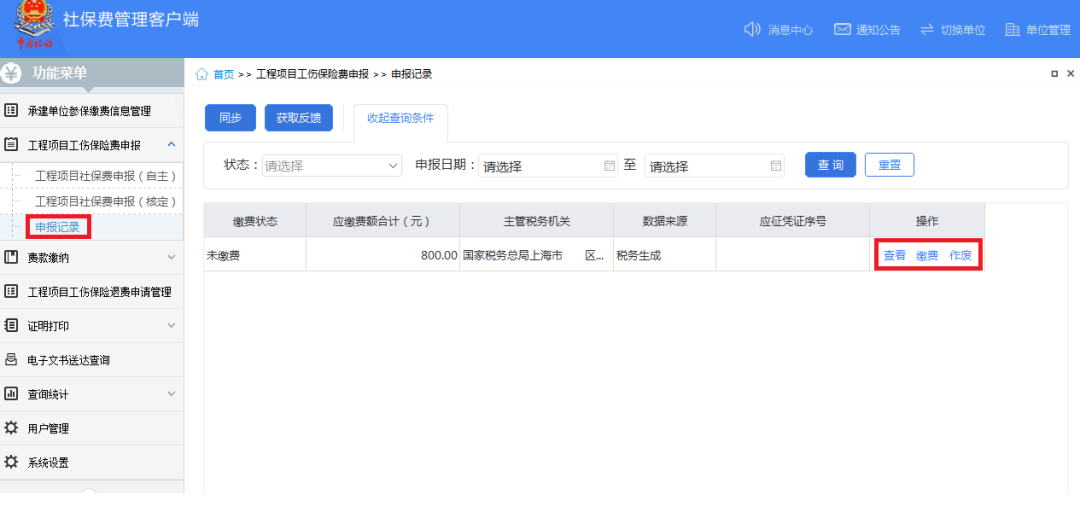Click 作废 link in the operation column
The height and width of the screenshot is (524, 1080).
pos(960,256)
